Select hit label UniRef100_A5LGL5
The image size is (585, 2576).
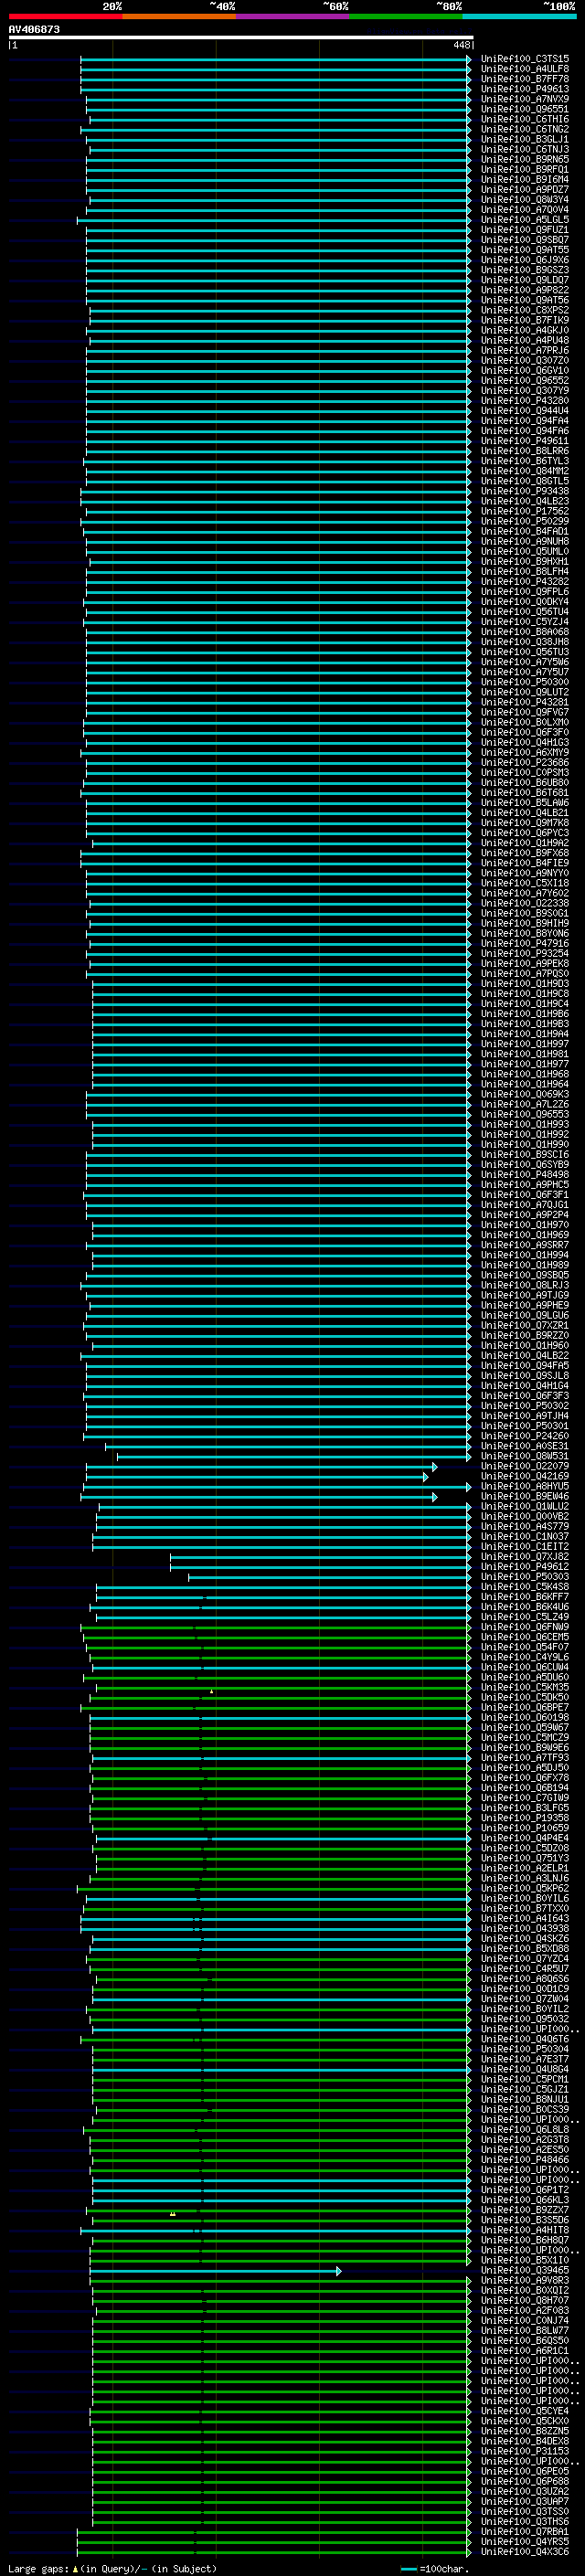point(525,220)
